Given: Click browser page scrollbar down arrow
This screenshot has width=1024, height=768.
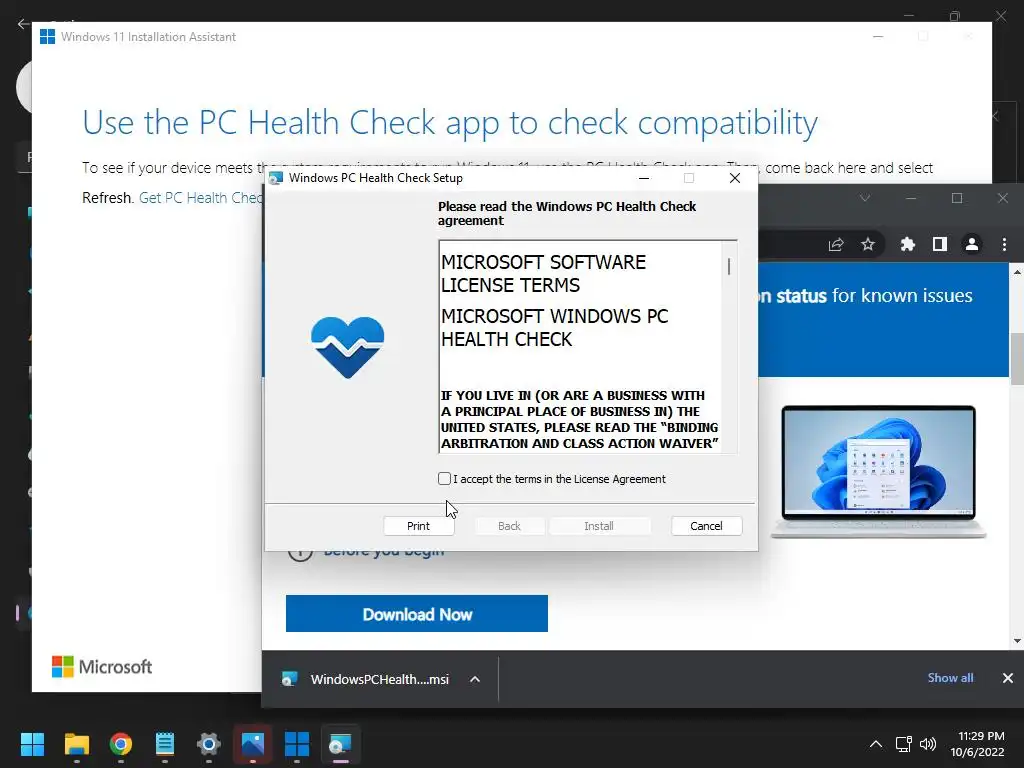Looking at the screenshot, I should point(1017,641).
